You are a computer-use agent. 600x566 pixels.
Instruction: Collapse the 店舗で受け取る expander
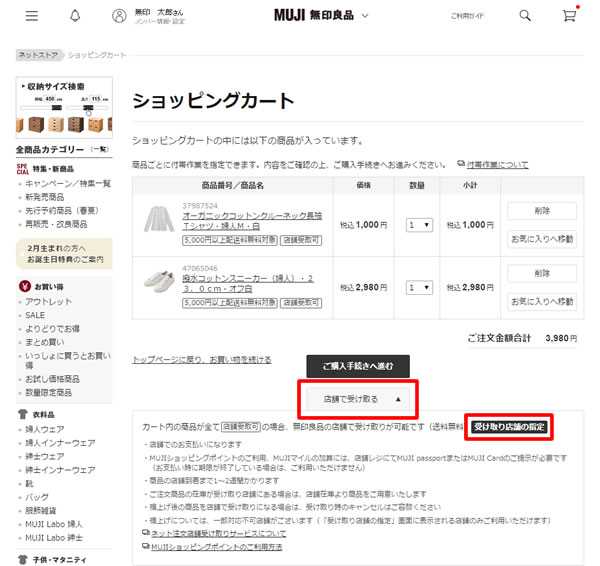click(357, 398)
